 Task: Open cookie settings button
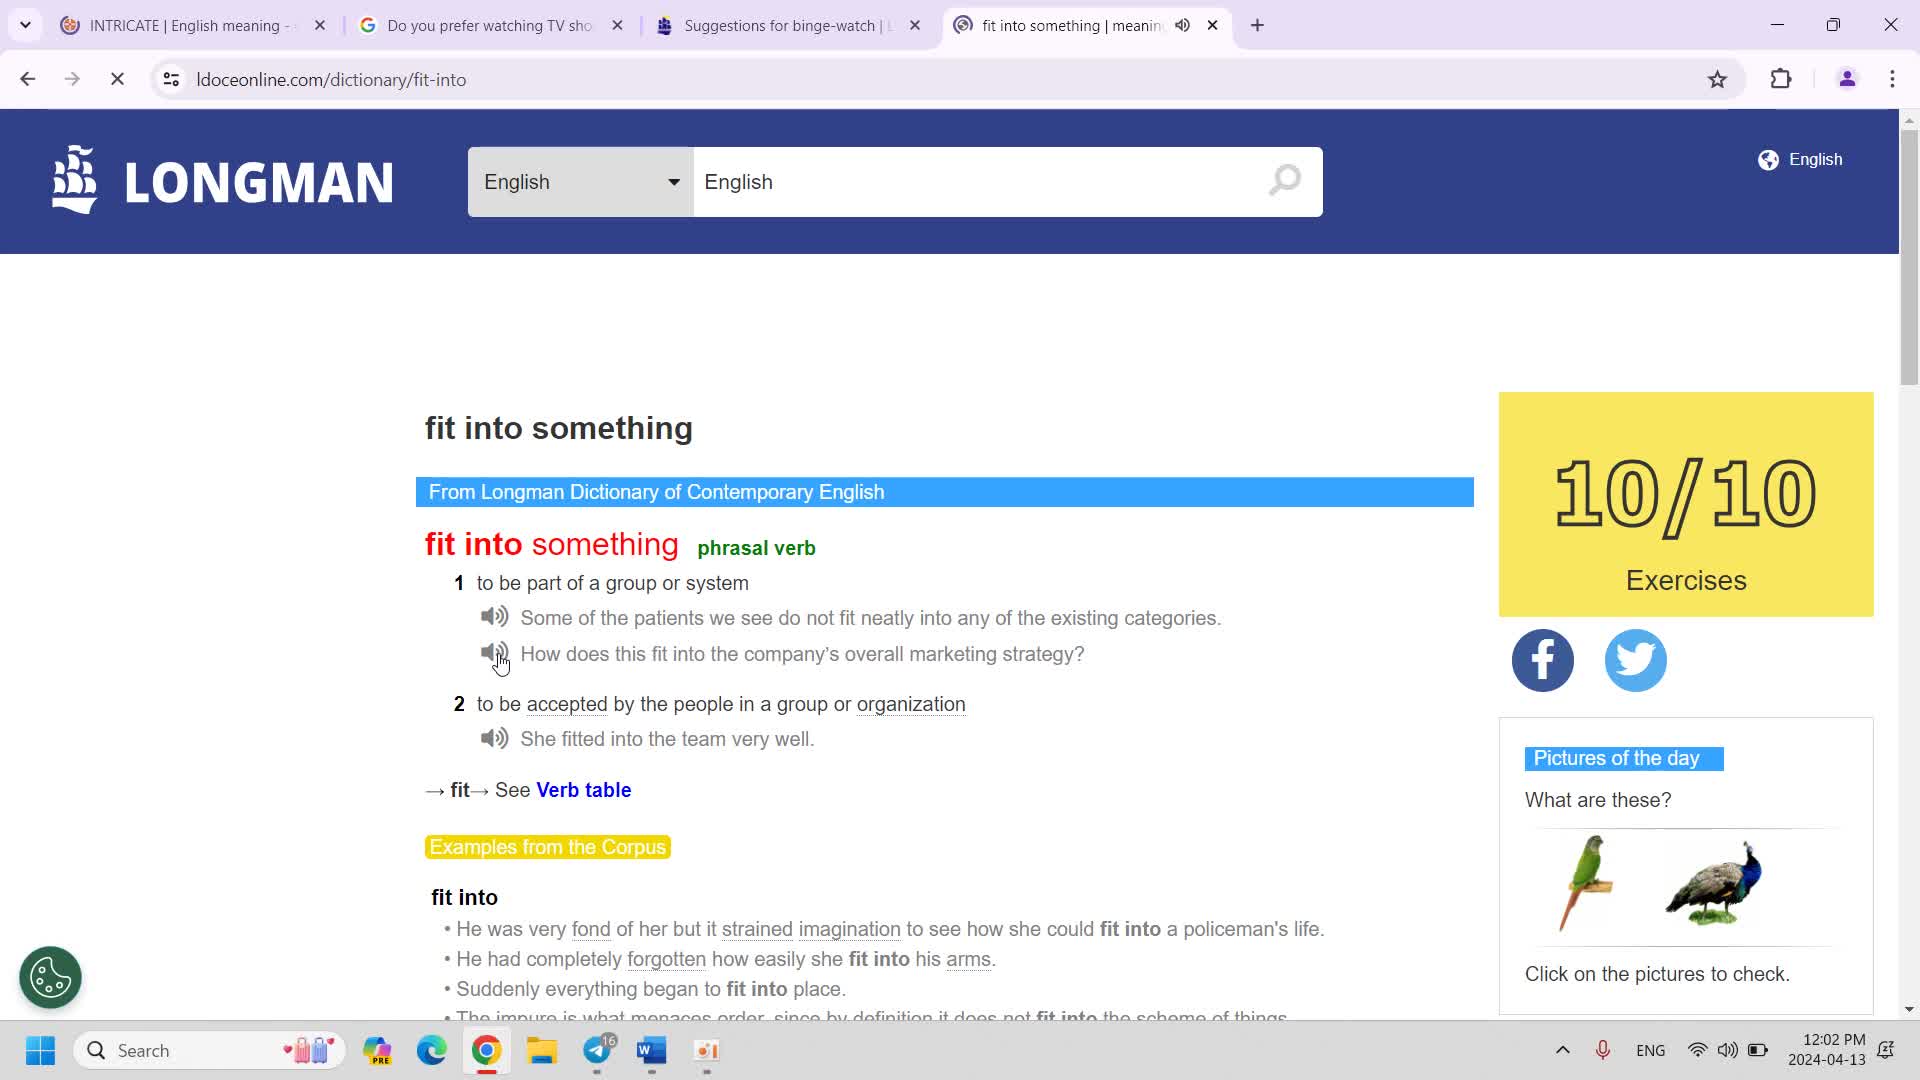point(50,977)
